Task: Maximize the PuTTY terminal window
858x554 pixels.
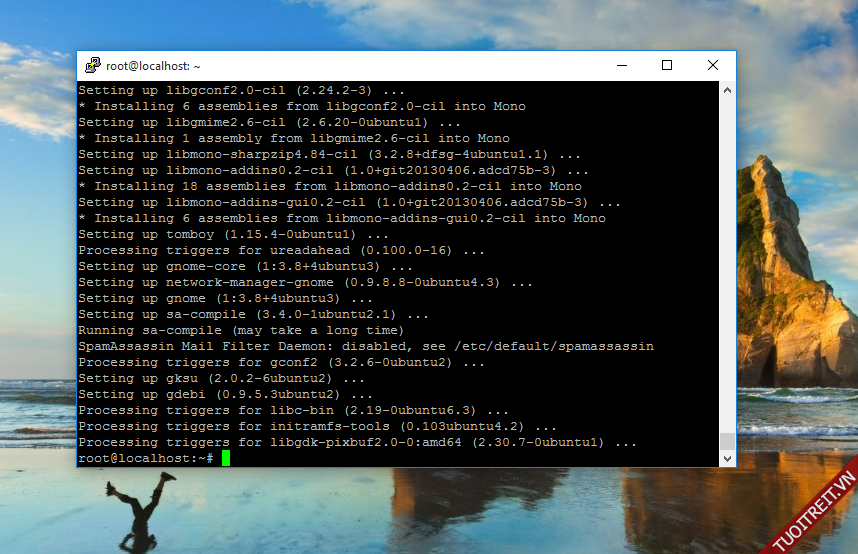Action: click(x=667, y=66)
